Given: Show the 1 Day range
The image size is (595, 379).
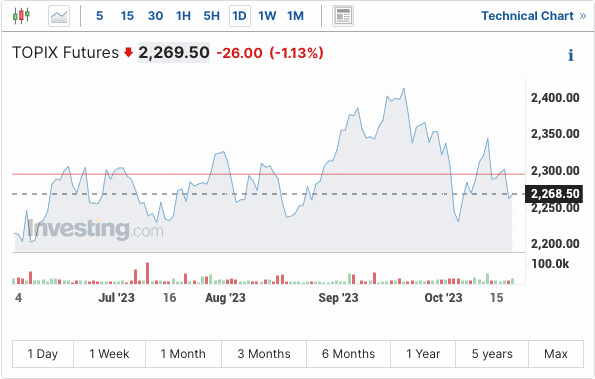Looking at the screenshot, I should [x=43, y=354].
